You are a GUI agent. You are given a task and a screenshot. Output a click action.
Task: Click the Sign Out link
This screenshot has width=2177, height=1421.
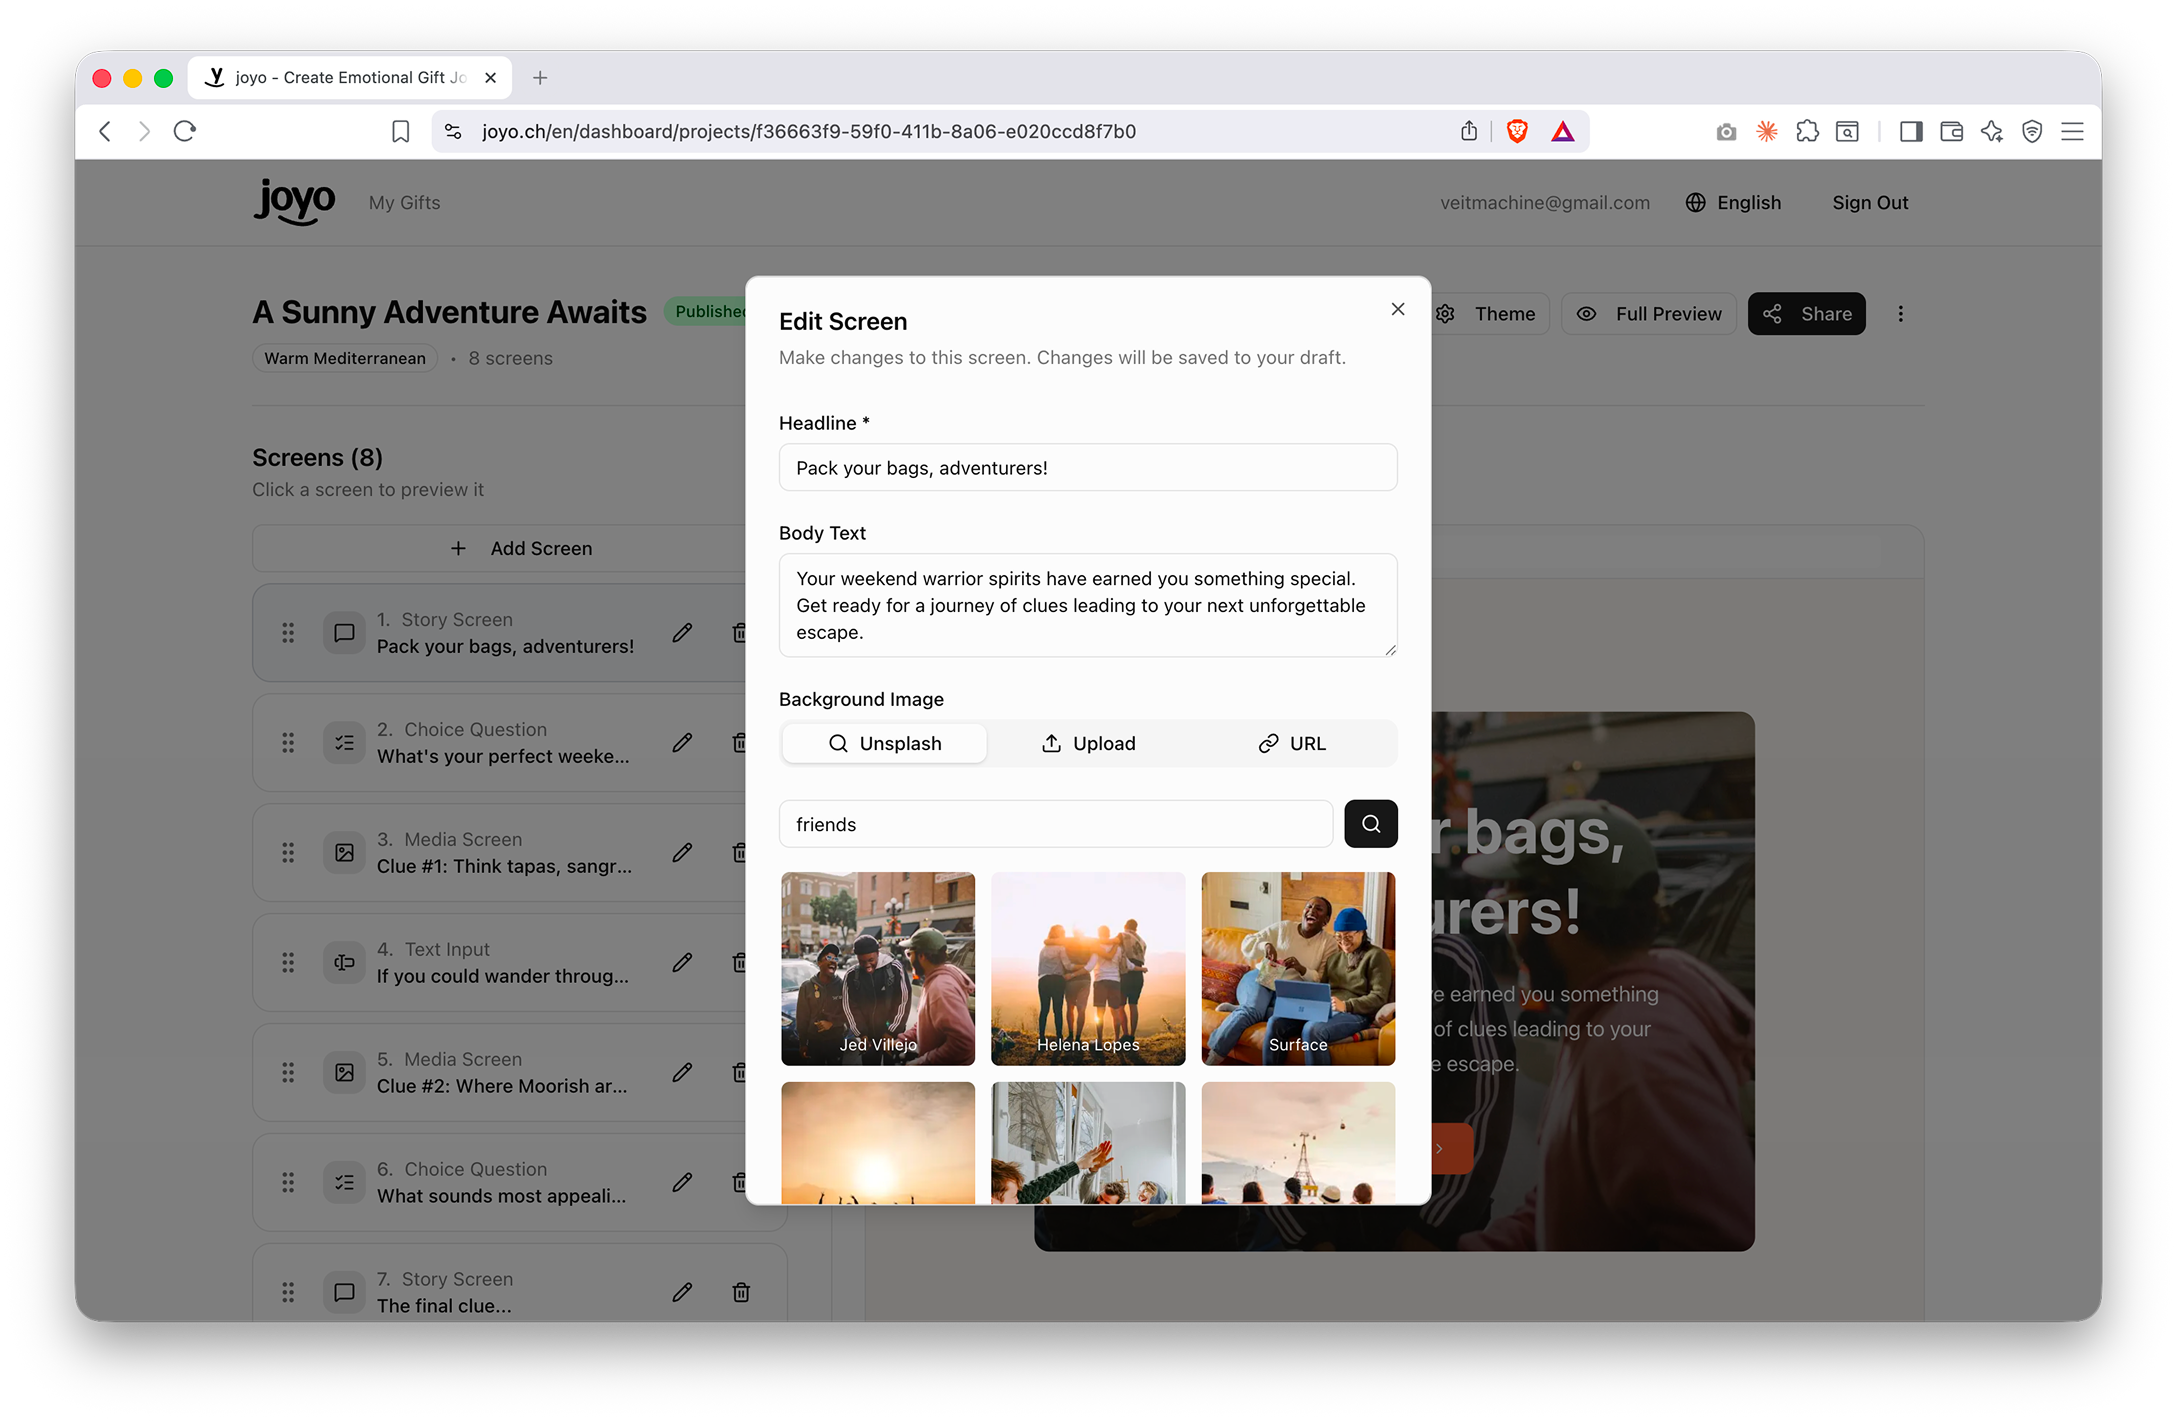click(1869, 203)
